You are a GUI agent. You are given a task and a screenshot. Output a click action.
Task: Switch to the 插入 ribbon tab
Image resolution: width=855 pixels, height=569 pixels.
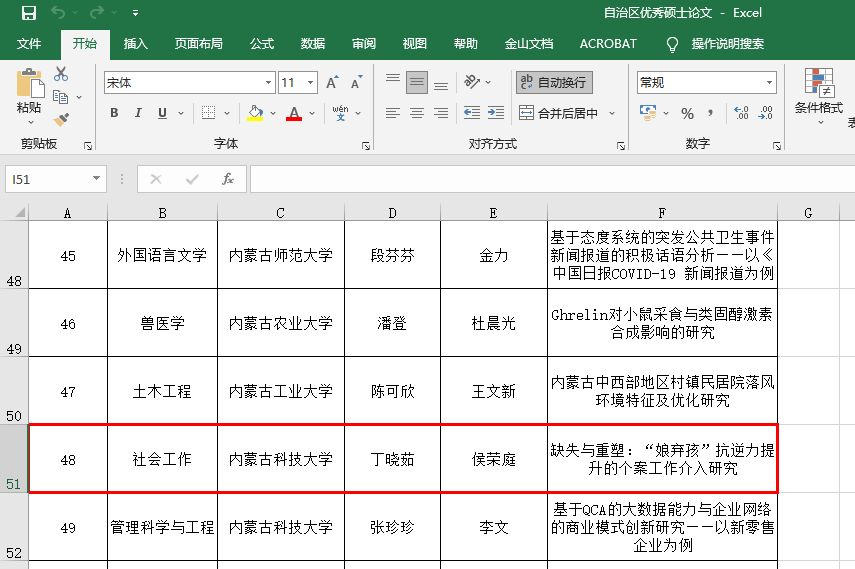pyautogui.click(x=135, y=44)
